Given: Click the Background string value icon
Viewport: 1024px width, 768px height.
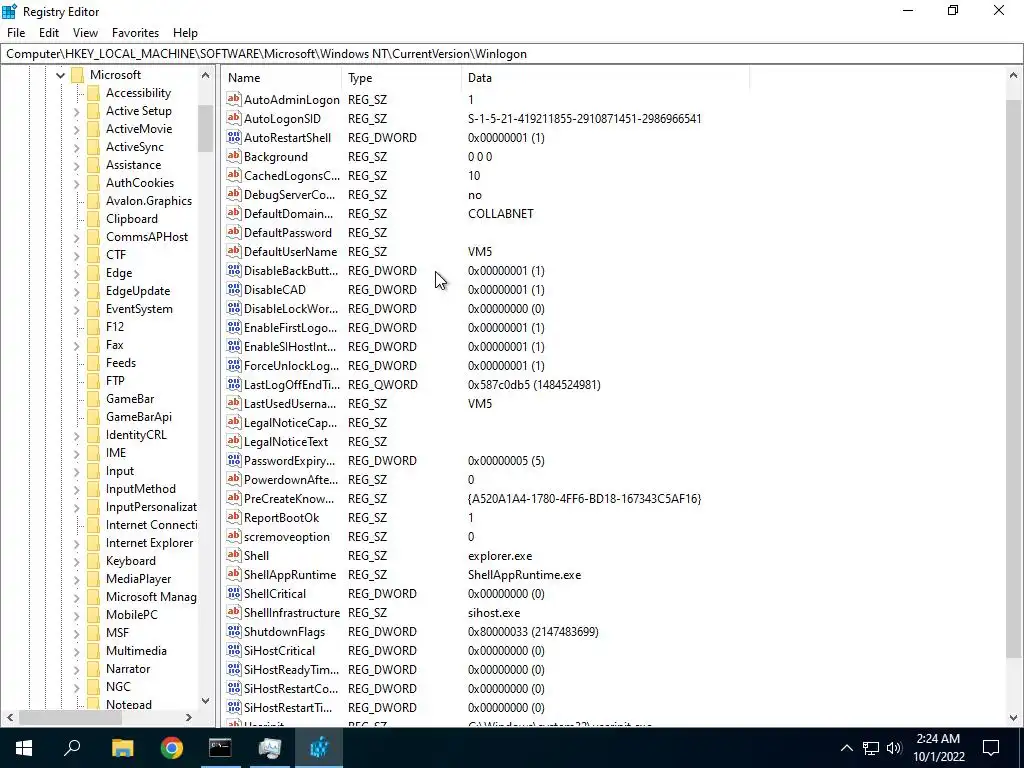Looking at the screenshot, I should pyautogui.click(x=233, y=156).
